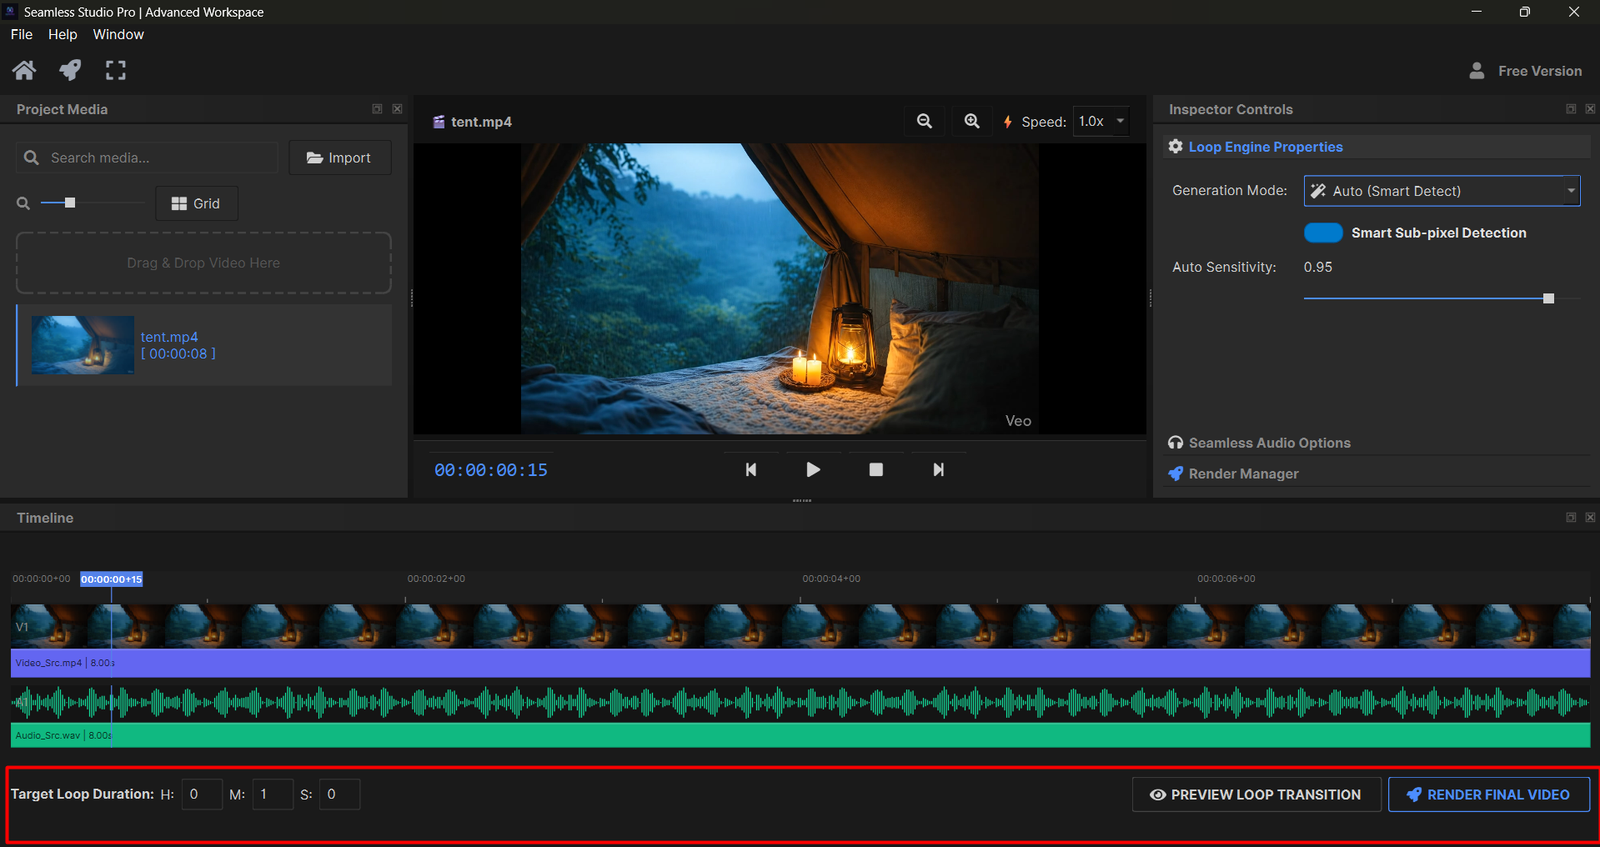Screen dimensions: 1600x847
Task: Focus the Search media field
Action: (147, 157)
